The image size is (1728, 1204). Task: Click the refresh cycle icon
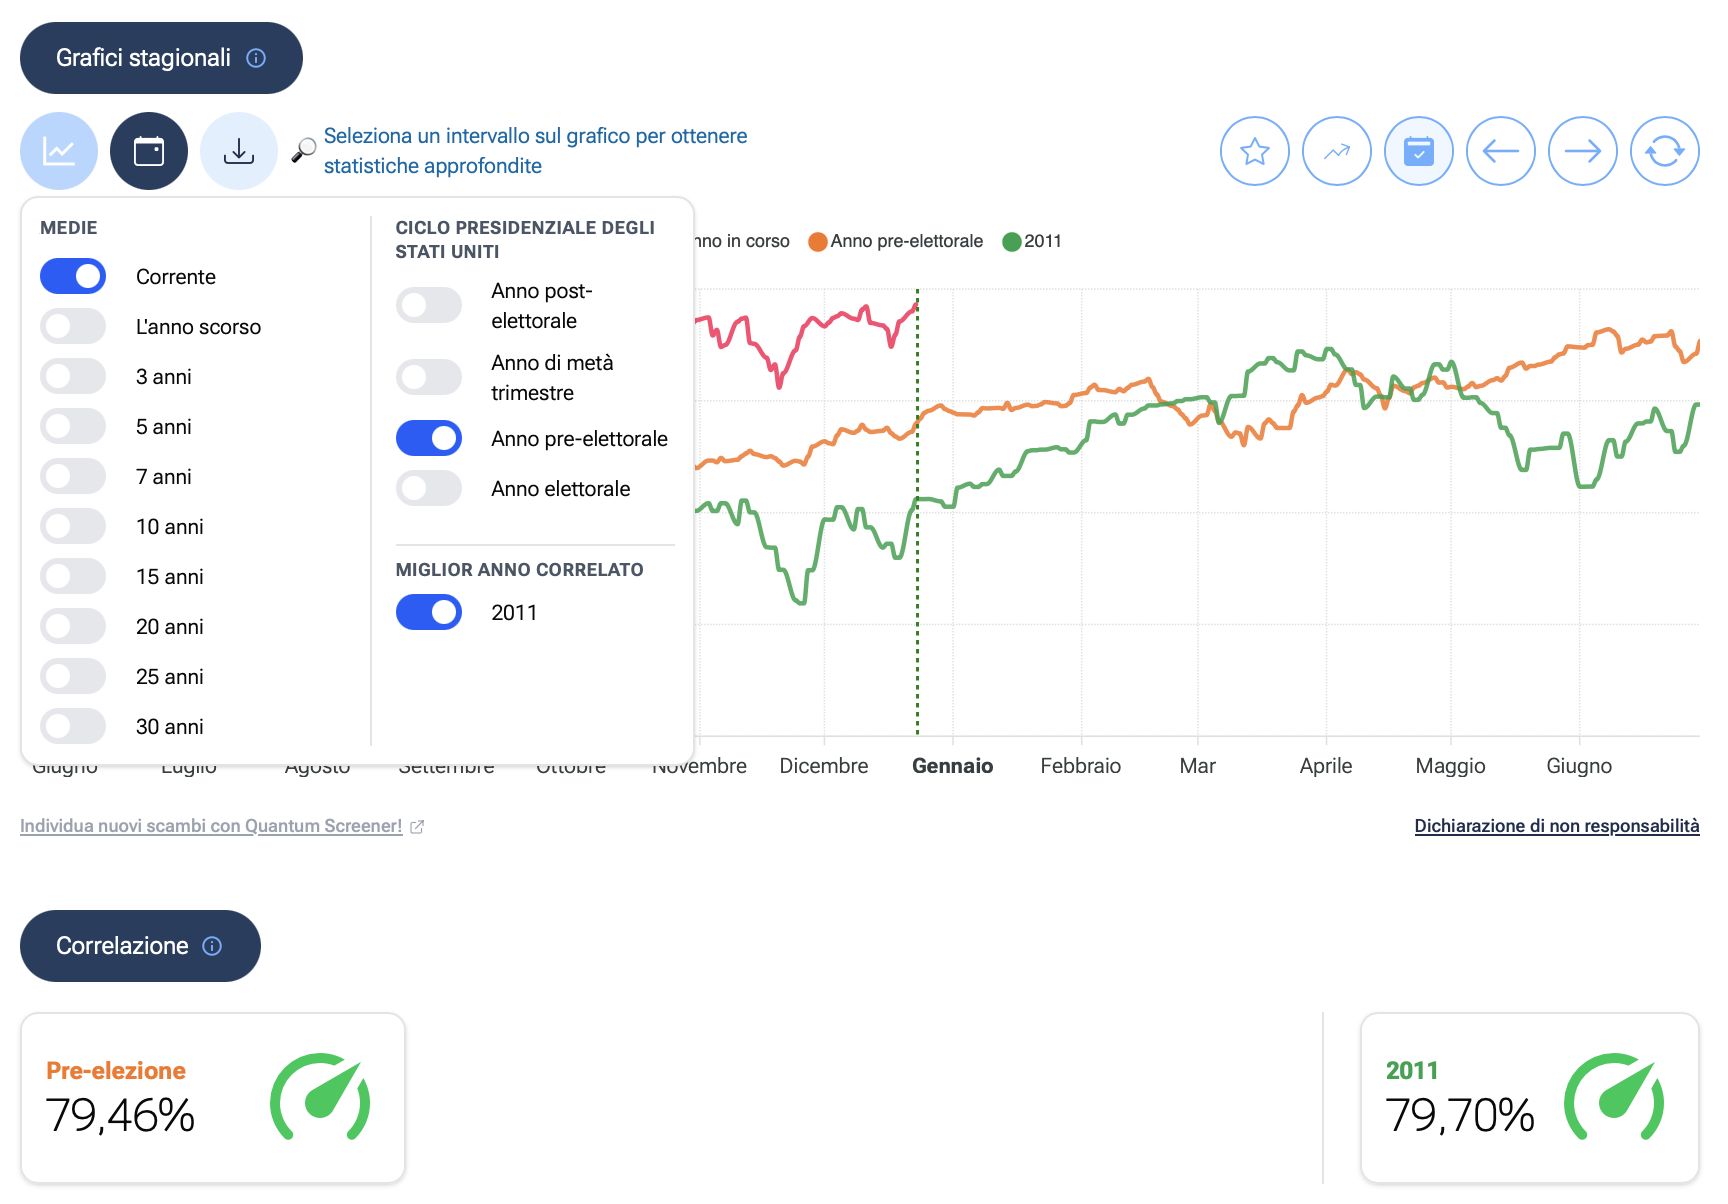[1664, 151]
